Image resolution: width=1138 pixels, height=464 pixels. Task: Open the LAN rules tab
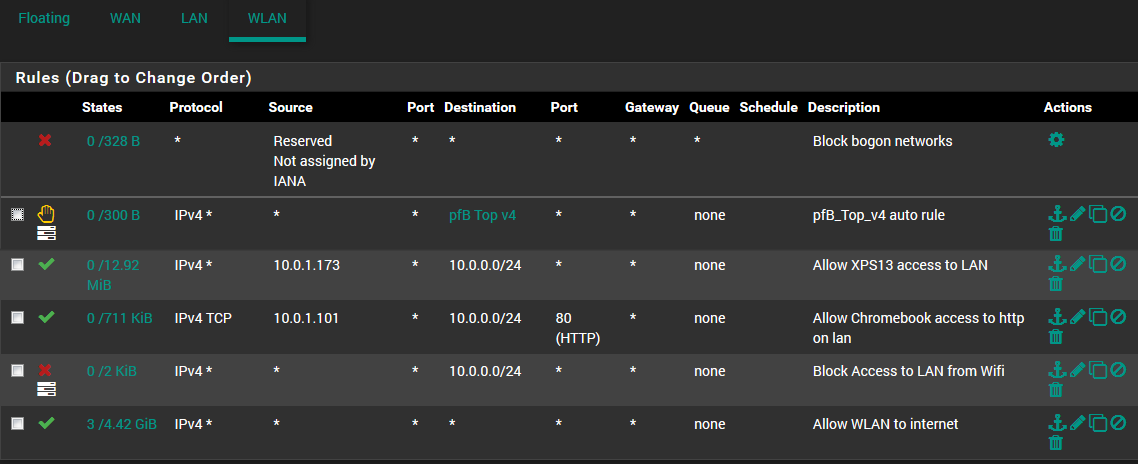point(195,18)
